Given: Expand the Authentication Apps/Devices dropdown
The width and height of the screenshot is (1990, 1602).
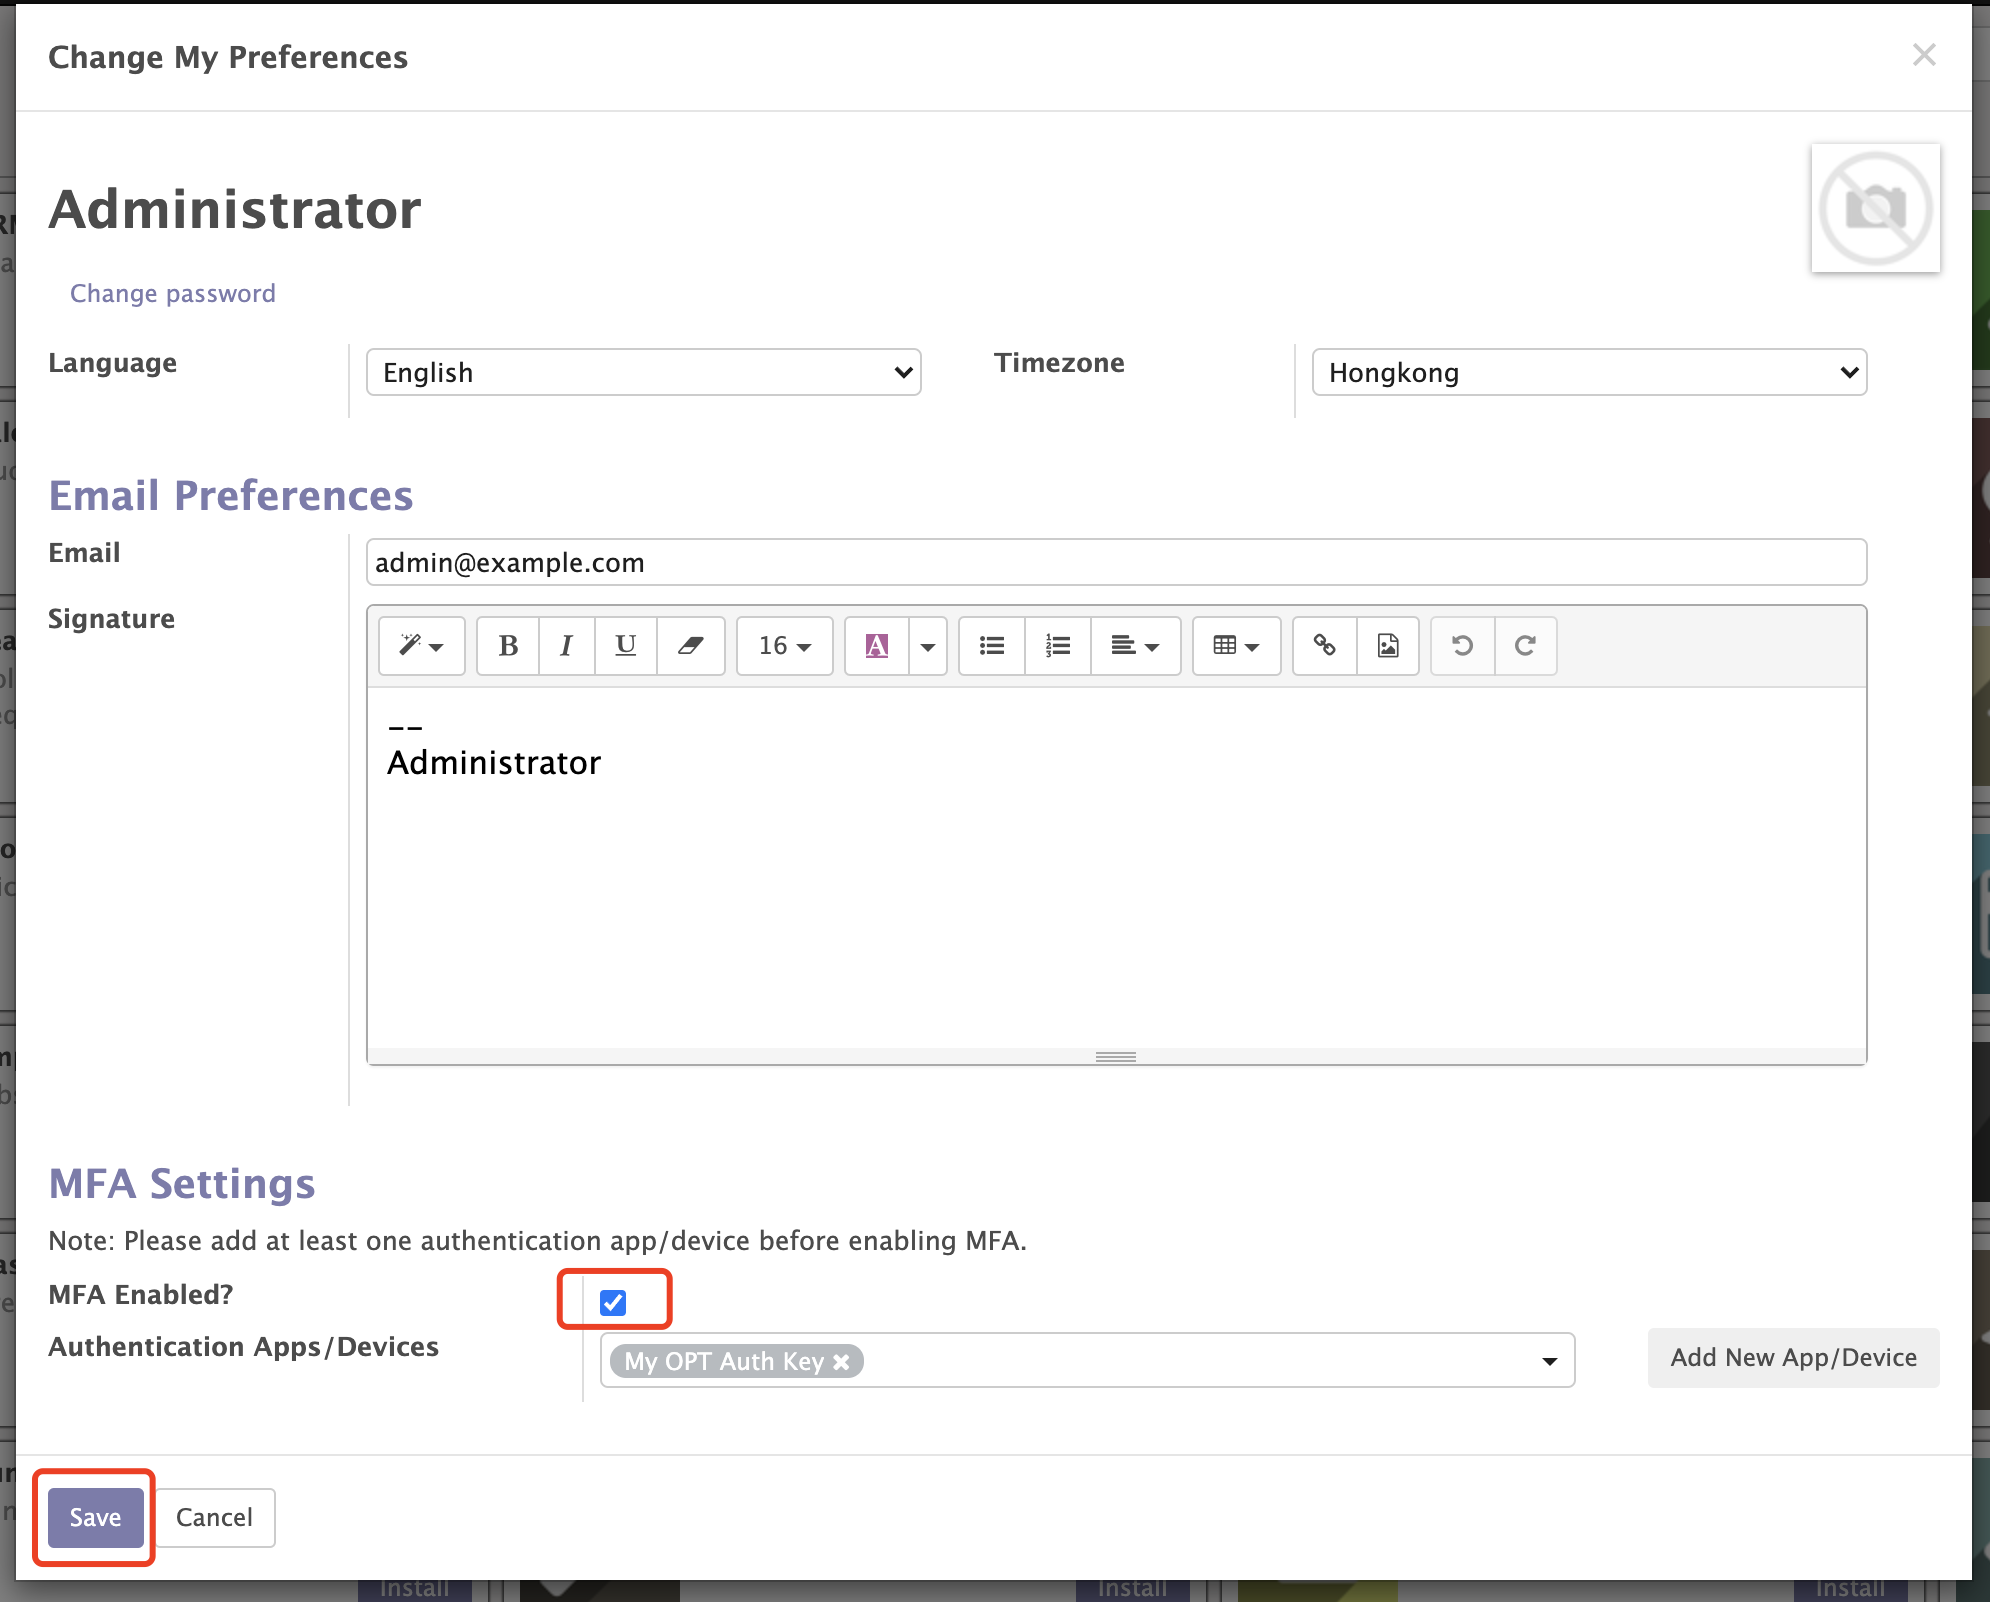Looking at the screenshot, I should (x=1548, y=1360).
